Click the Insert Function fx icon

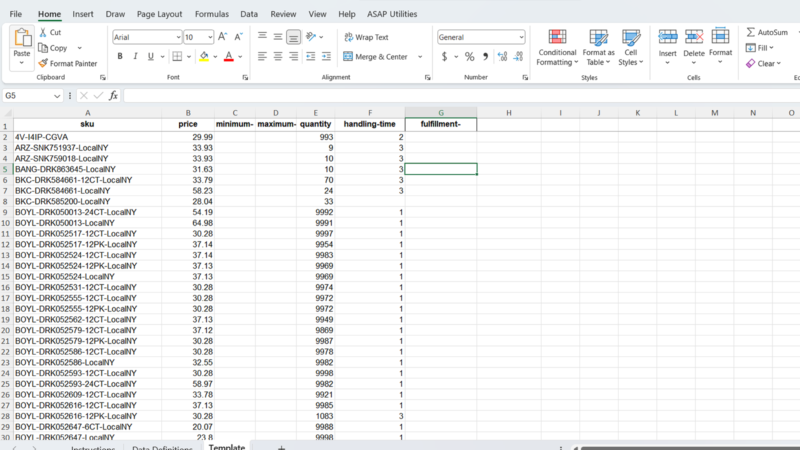coord(114,96)
